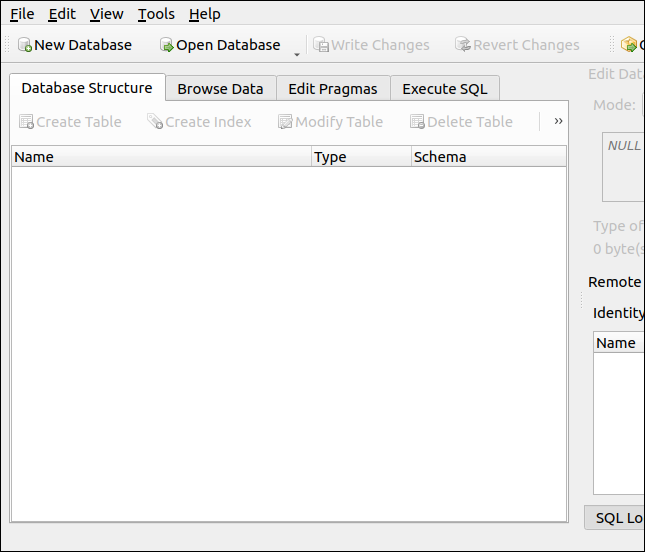Image resolution: width=645 pixels, height=552 pixels.
Task: Open the View menu
Action: click(x=107, y=14)
